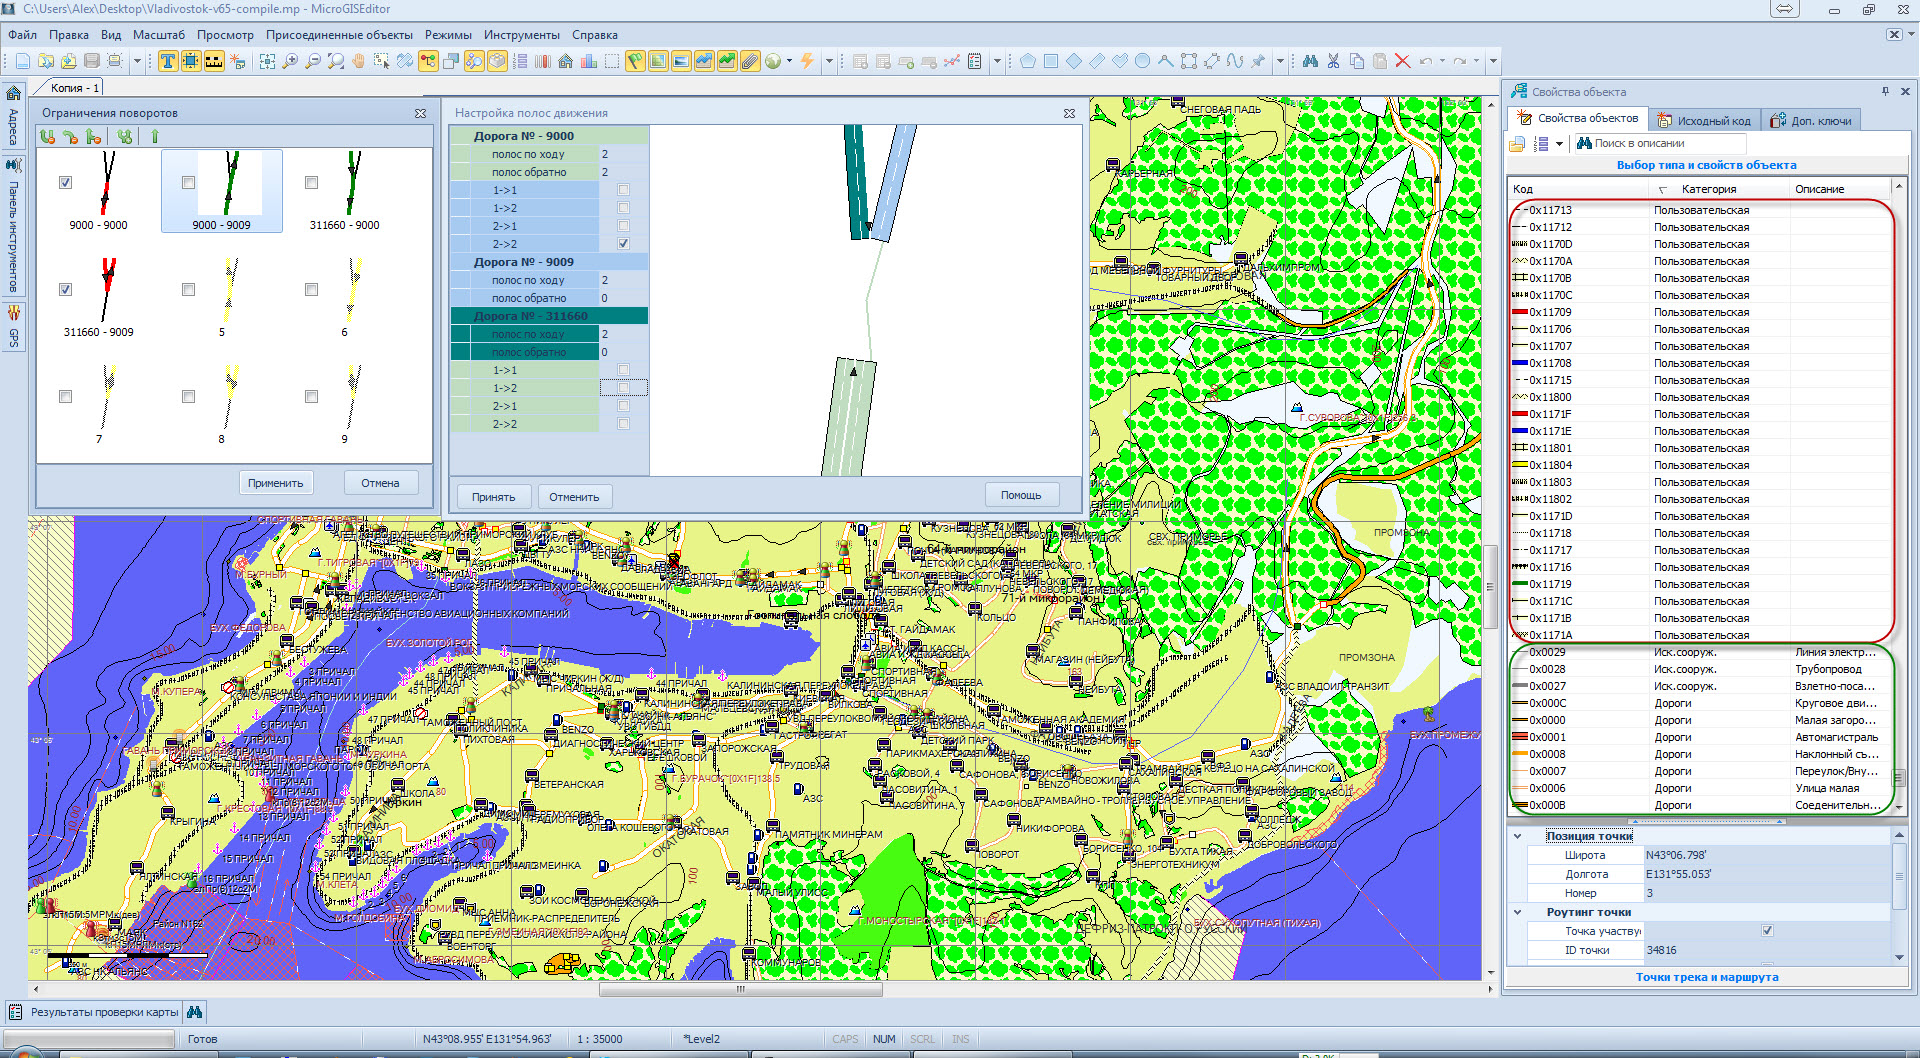The height and width of the screenshot is (1058, 1920).
Task: Select the pentagon polygon shape tool
Action: click(1027, 62)
